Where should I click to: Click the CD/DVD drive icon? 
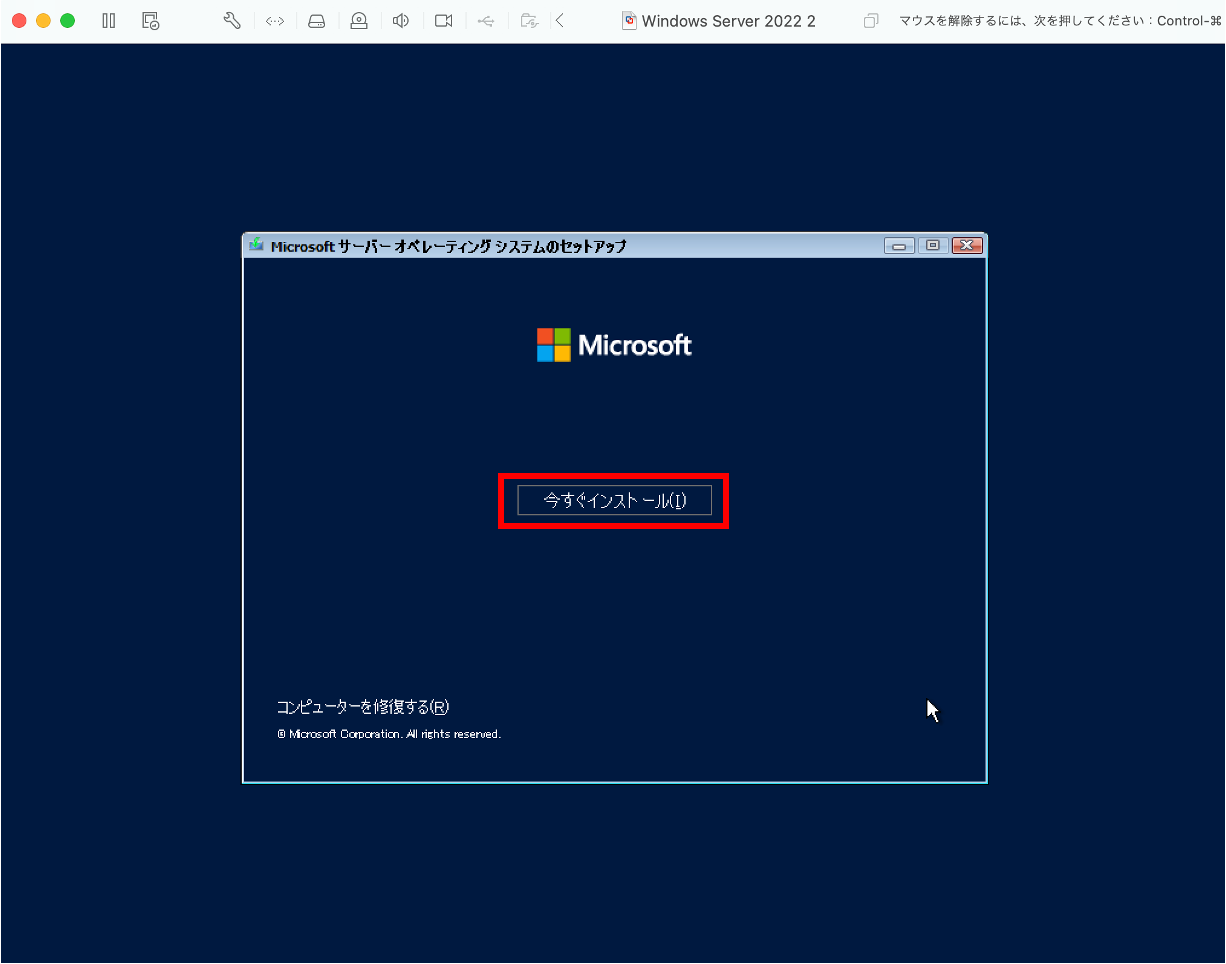click(358, 21)
